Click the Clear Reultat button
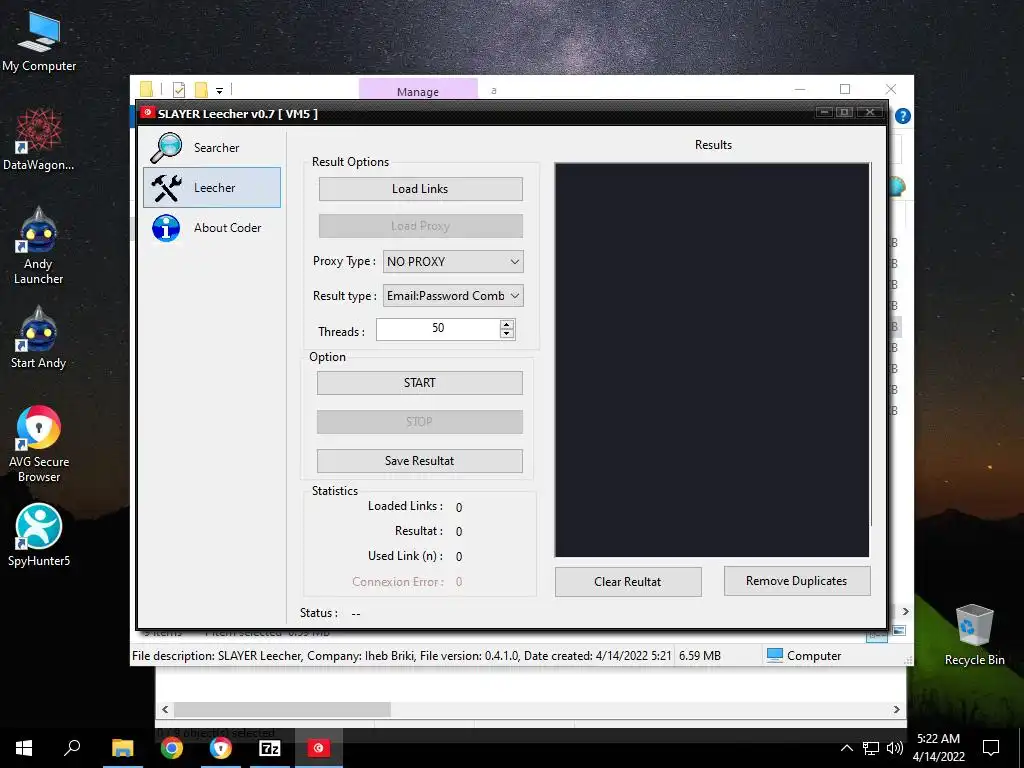The image size is (1024, 768). [628, 581]
